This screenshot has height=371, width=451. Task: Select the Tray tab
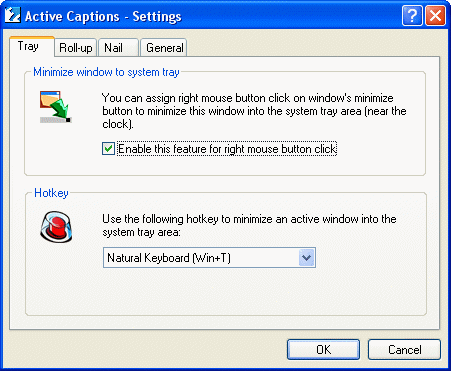tap(32, 46)
